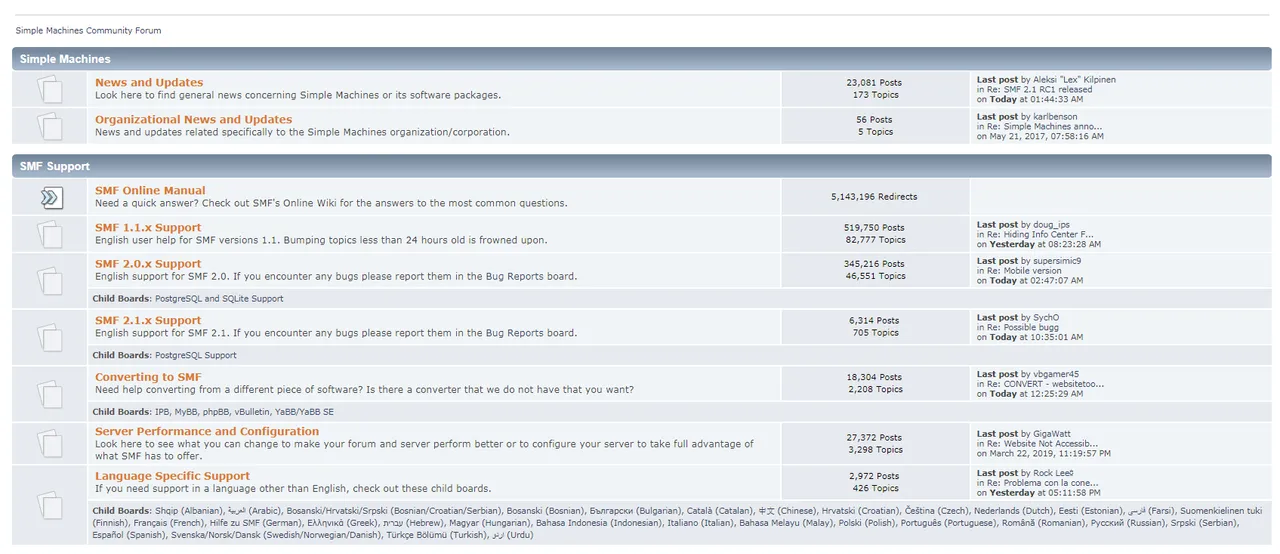Viewport: 1280px width, 554px height.
Task: Click the Simple Machines Community Forum breadcrumb
Action: click(x=88, y=31)
